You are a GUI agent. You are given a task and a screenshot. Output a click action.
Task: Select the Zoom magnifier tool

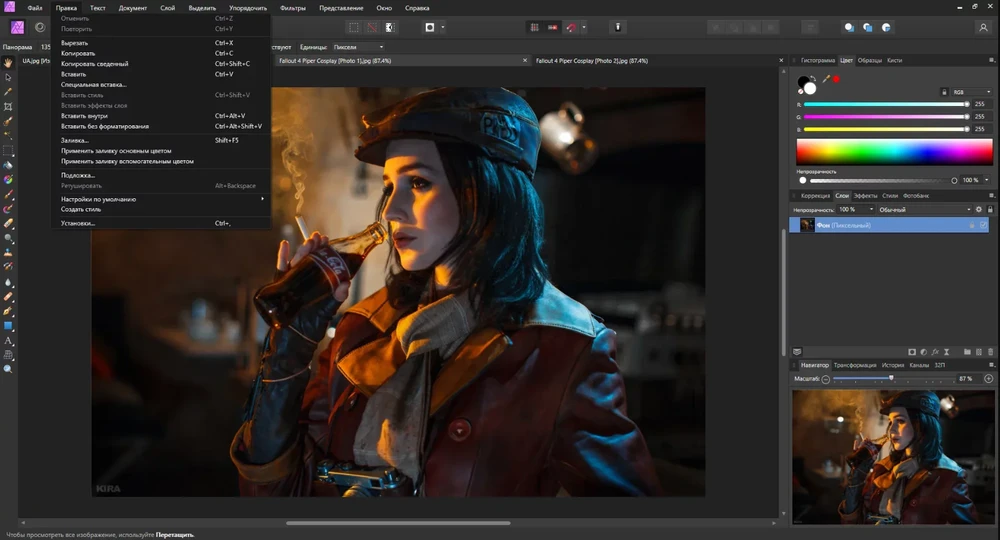[x=8, y=370]
